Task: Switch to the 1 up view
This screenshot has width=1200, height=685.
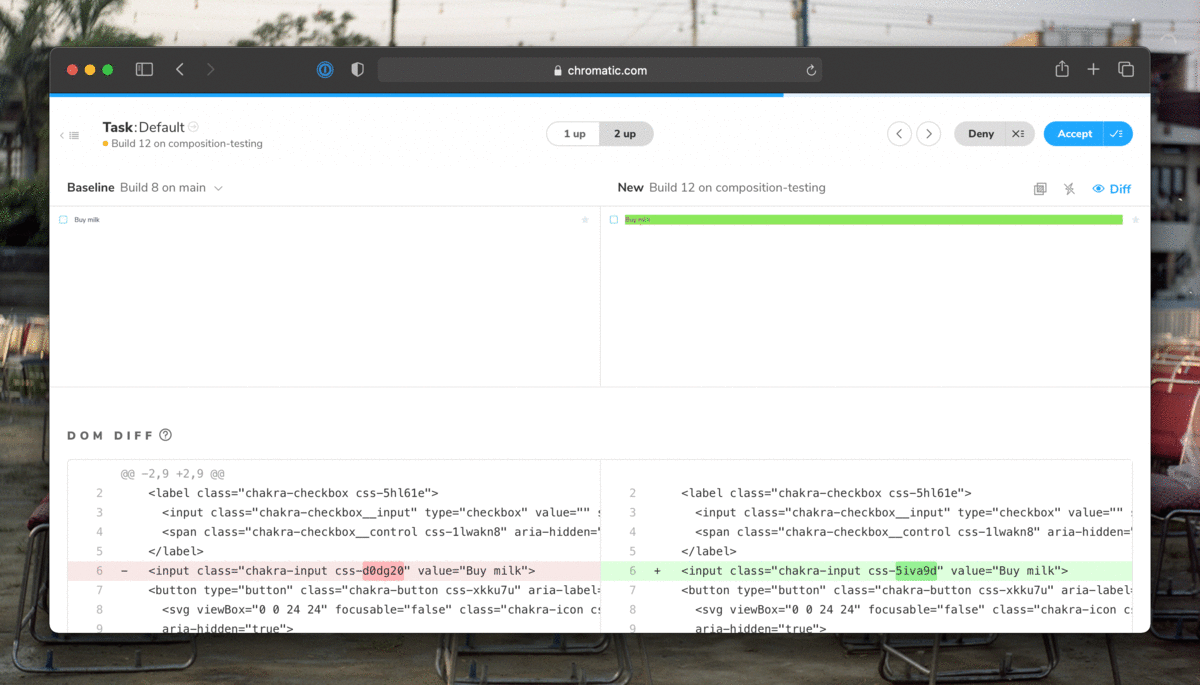Action: tap(573, 134)
